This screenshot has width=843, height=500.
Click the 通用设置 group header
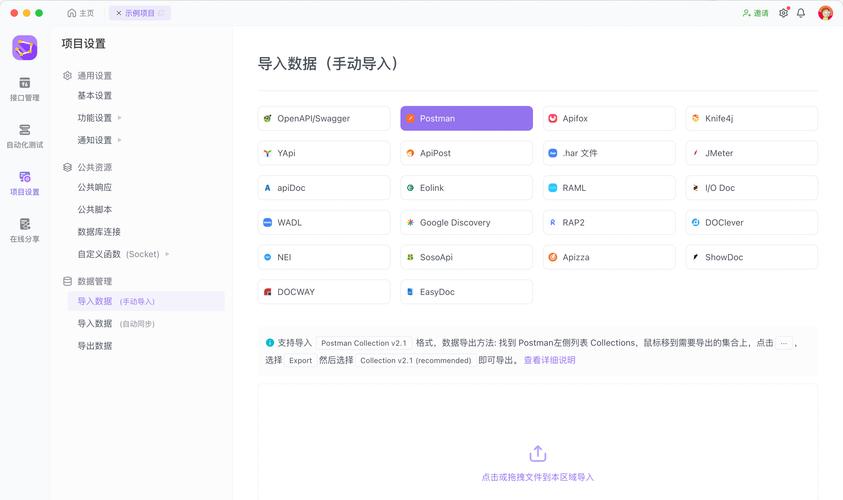click(x=88, y=76)
